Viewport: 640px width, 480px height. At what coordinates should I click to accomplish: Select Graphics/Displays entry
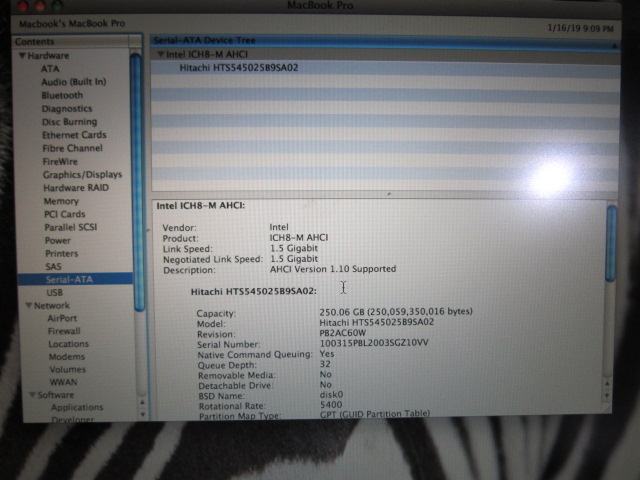(x=82, y=175)
